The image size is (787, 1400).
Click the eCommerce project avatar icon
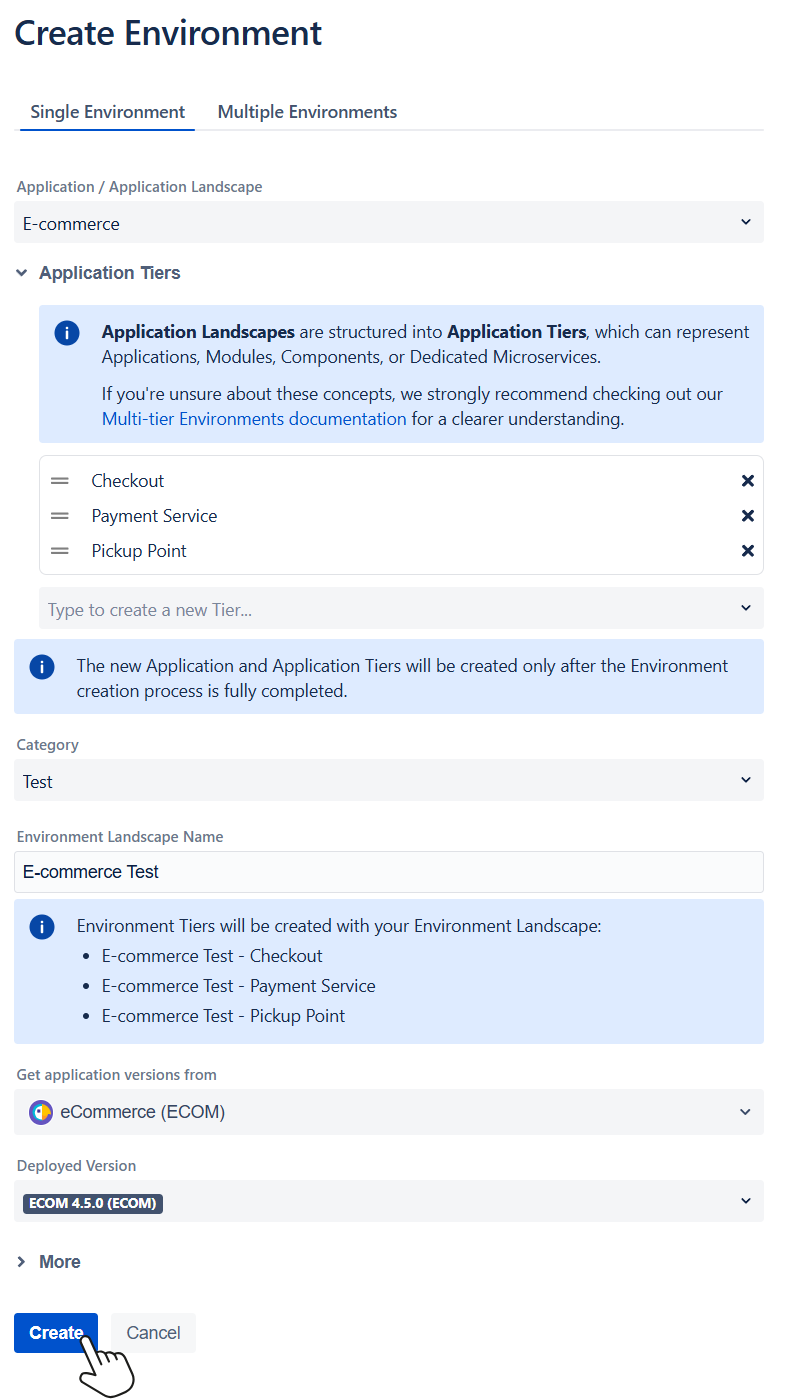(x=41, y=1112)
